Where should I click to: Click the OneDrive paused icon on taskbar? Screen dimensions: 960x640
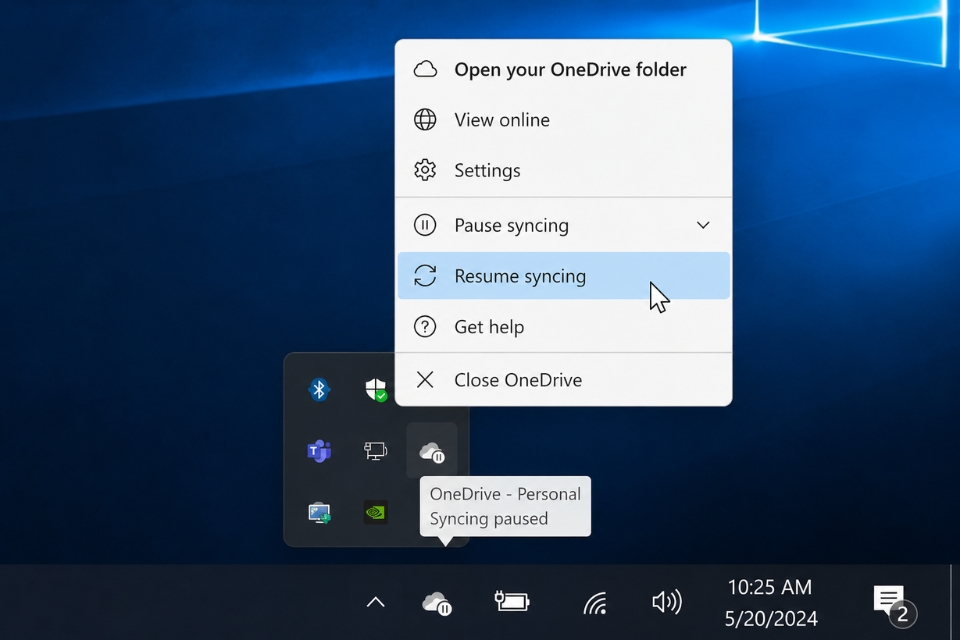coord(437,603)
